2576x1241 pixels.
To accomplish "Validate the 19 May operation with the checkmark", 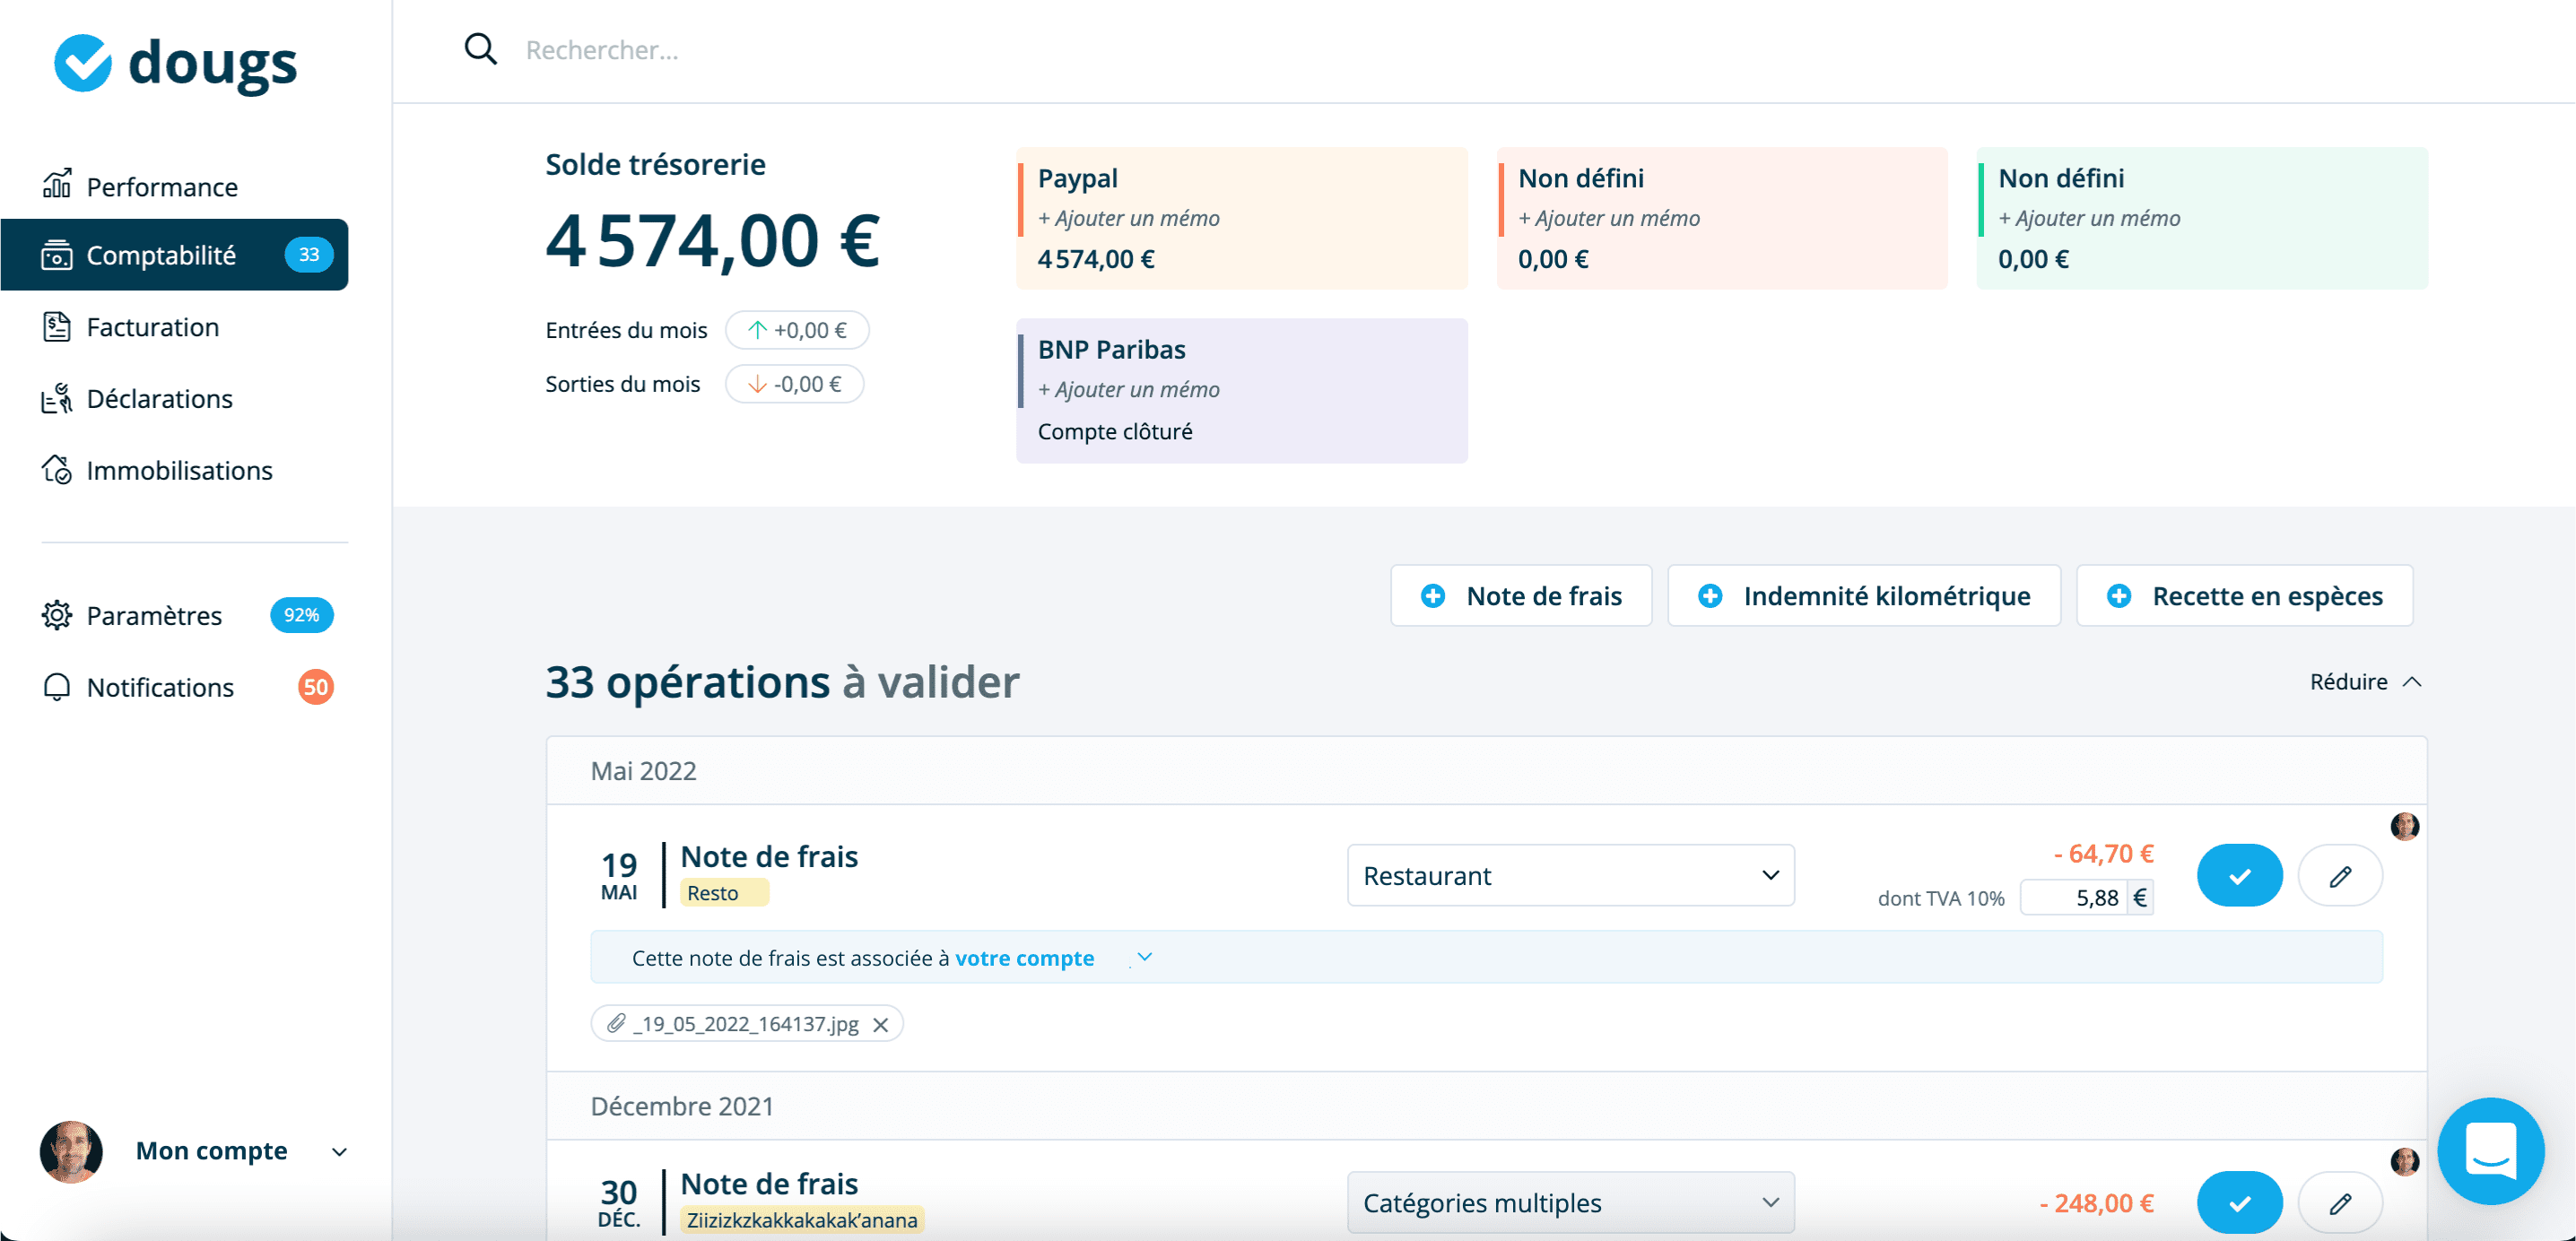I will coord(2239,875).
